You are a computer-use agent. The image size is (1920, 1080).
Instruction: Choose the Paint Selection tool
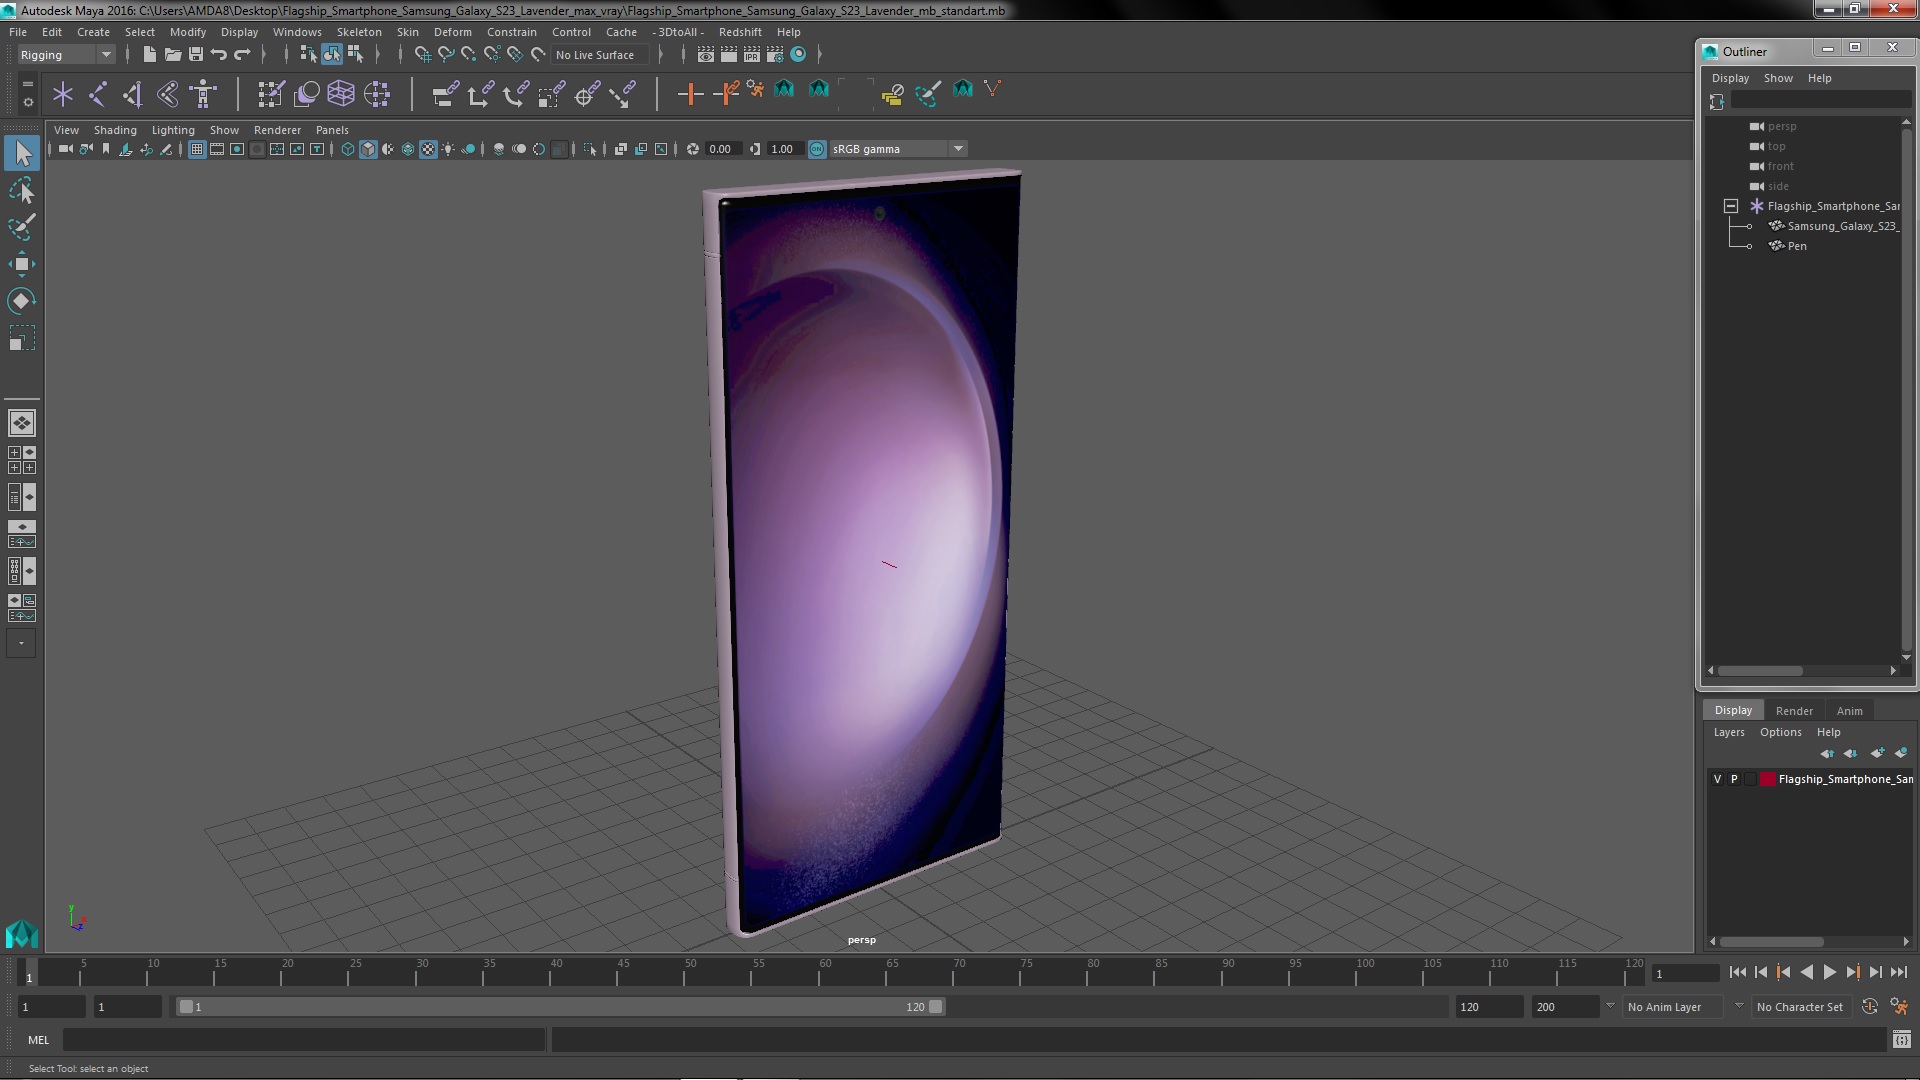22,227
